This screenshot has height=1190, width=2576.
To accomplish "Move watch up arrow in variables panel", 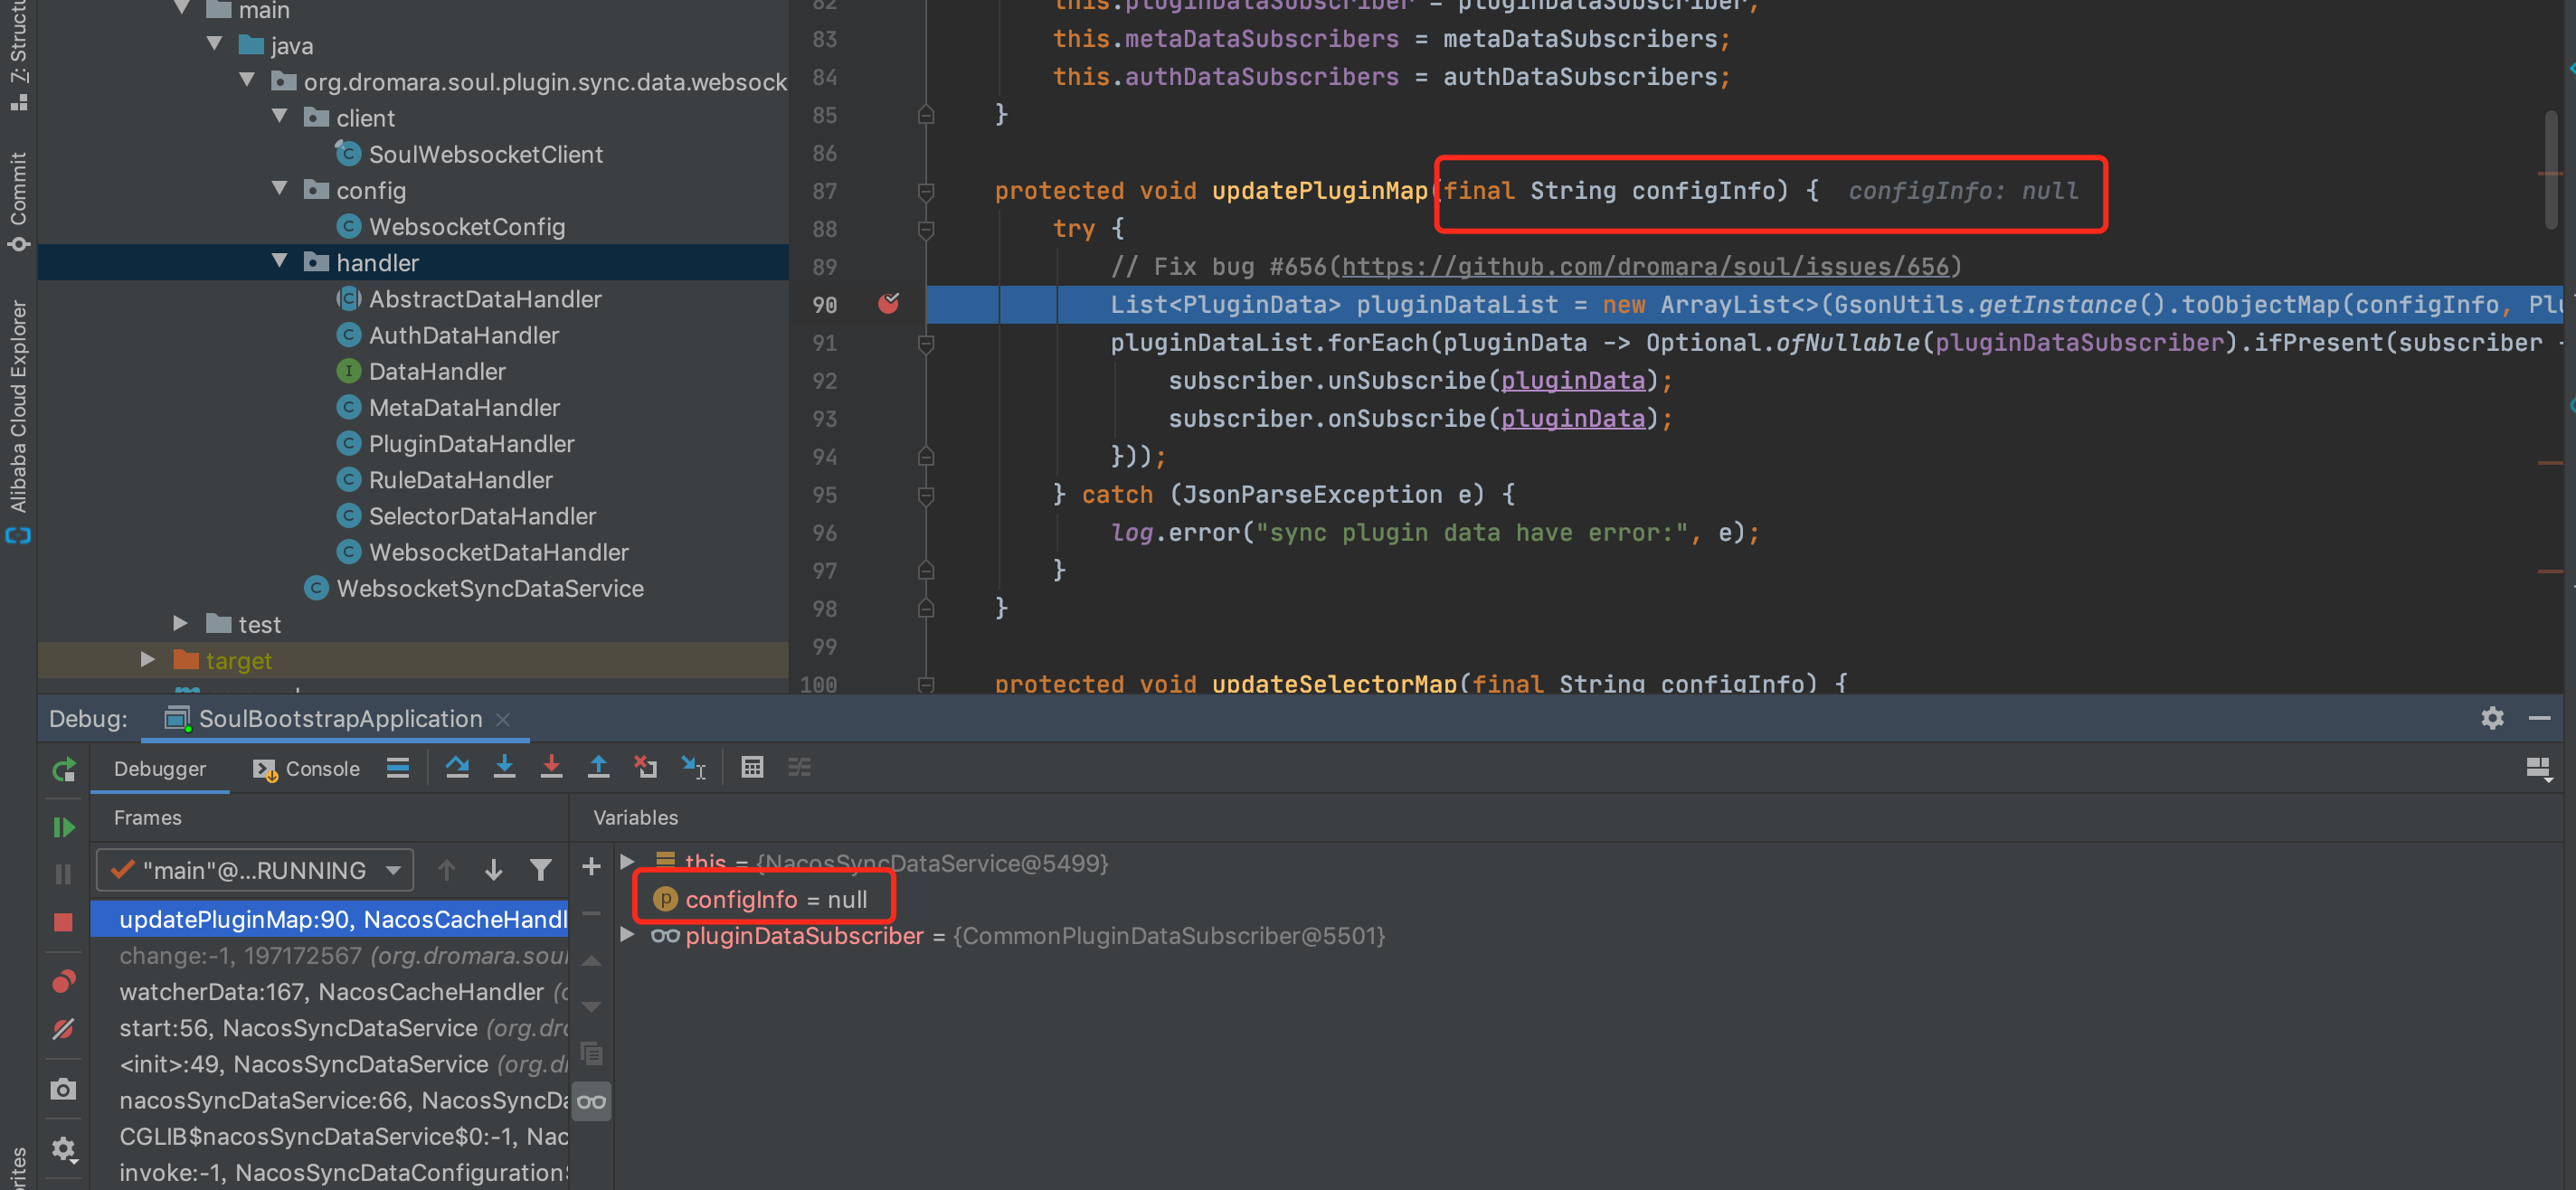I will coord(591,960).
